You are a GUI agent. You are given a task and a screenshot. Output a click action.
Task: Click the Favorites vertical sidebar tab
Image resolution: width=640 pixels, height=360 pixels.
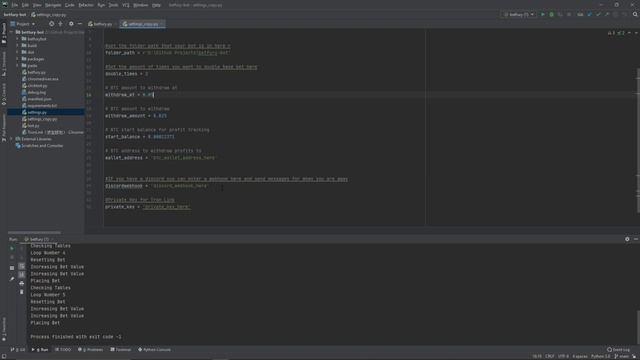[4, 329]
